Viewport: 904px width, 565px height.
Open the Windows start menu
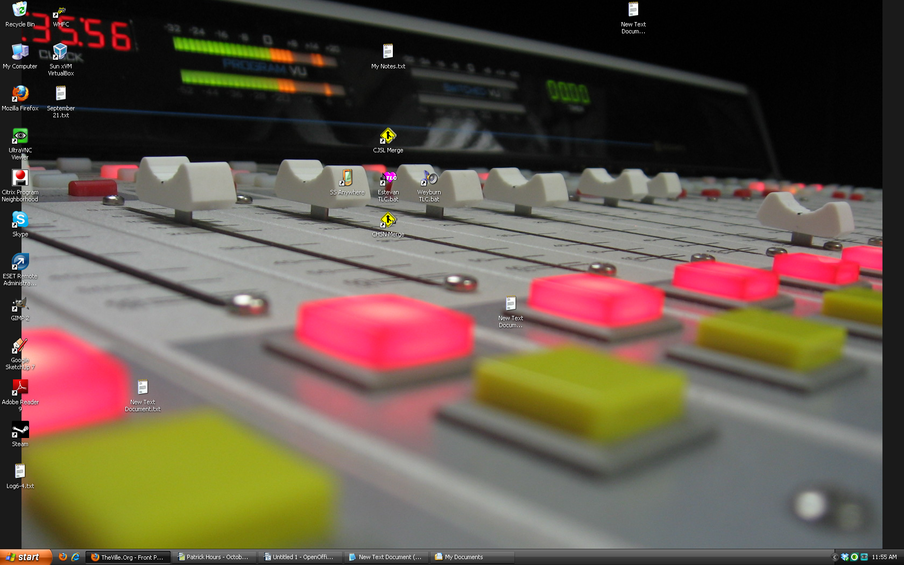26,557
